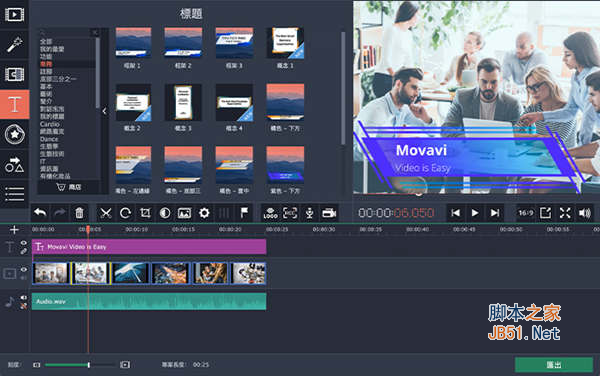
Task: Open the 商店 store button
Action: [x=69, y=187]
